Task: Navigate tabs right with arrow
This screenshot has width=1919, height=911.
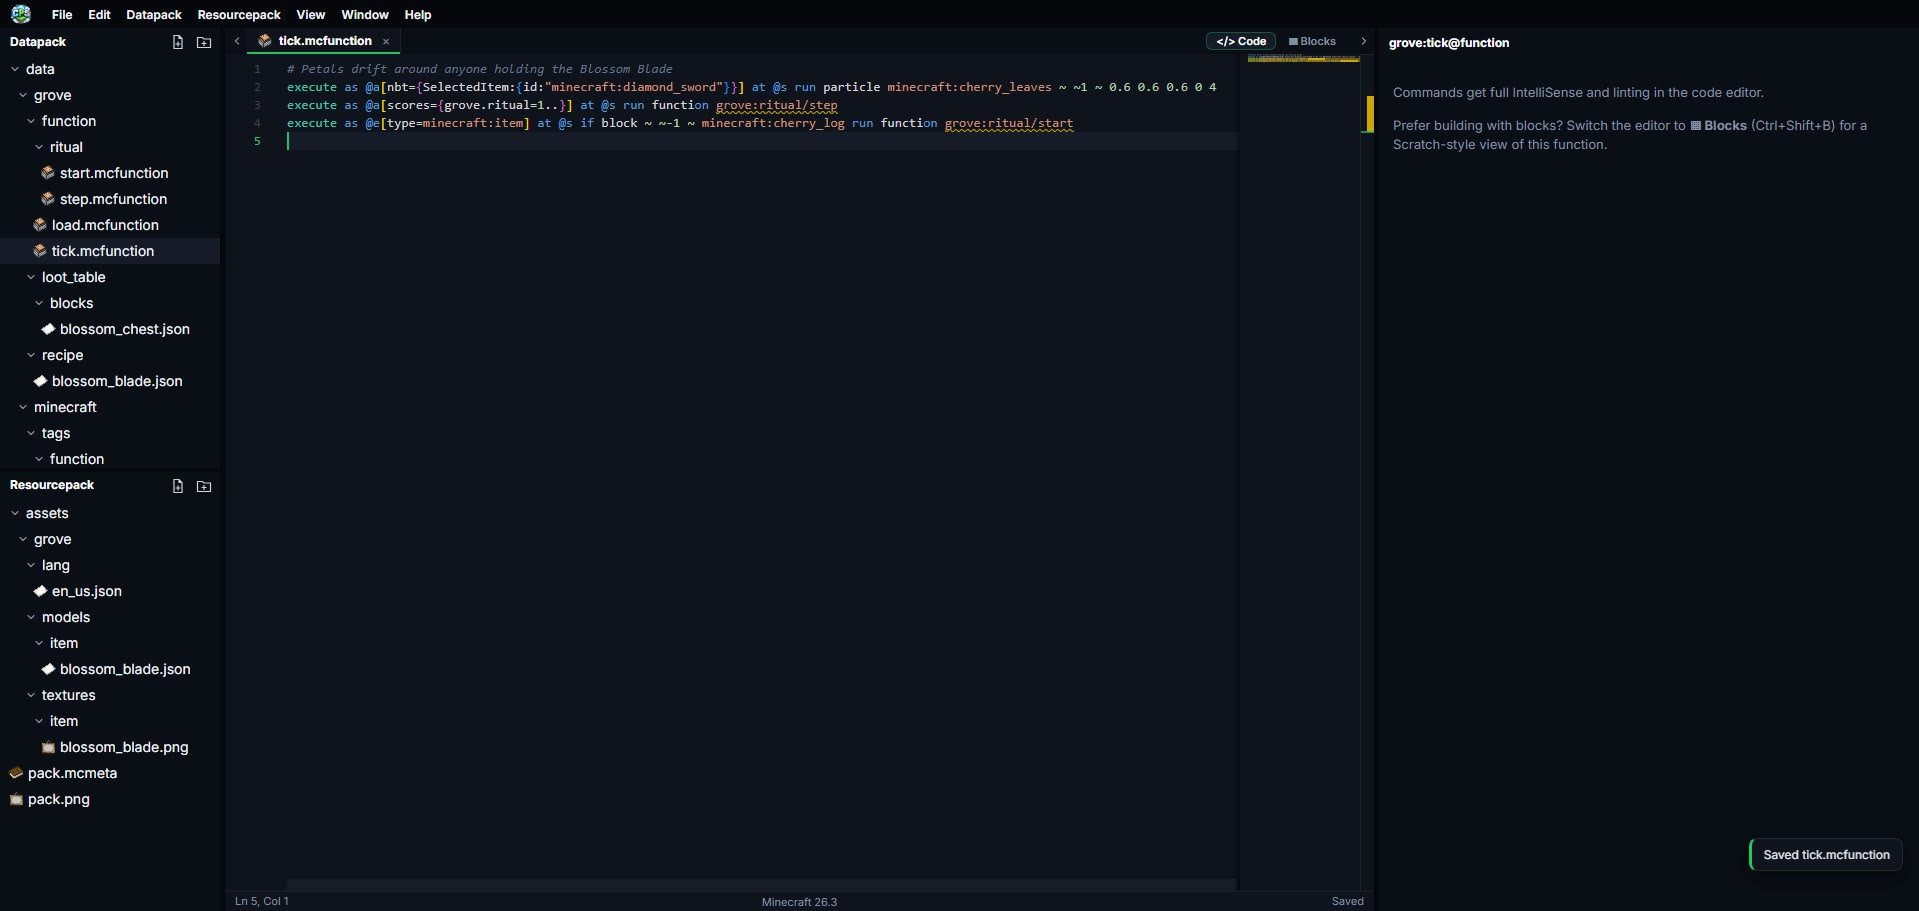Action: pyautogui.click(x=1363, y=41)
